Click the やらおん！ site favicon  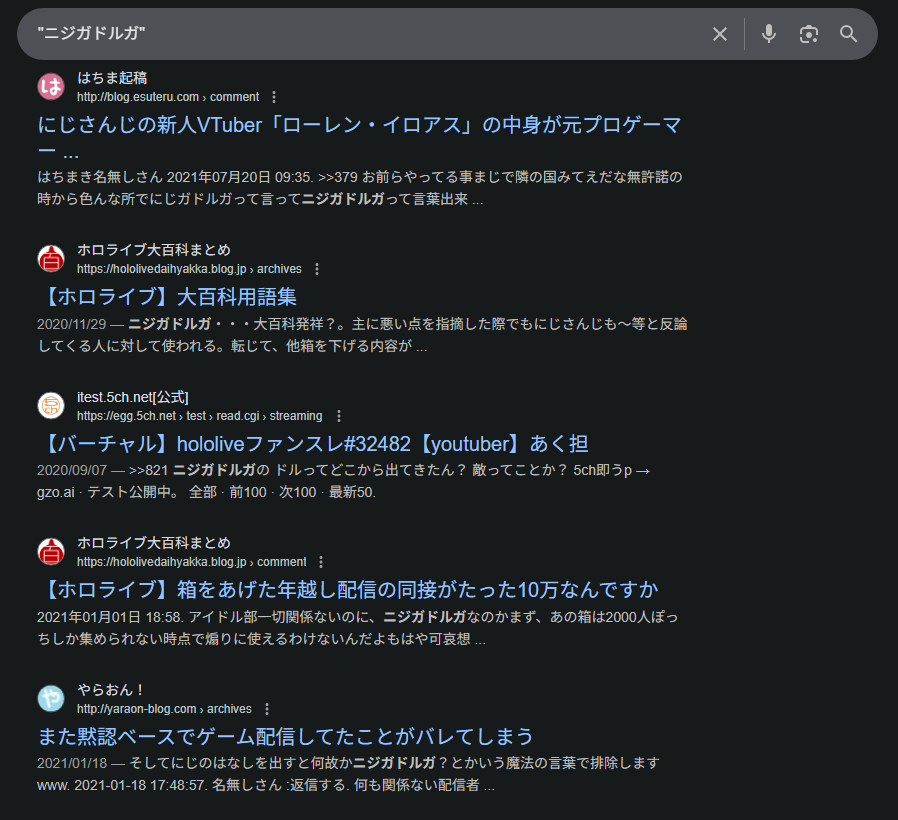click(x=51, y=699)
